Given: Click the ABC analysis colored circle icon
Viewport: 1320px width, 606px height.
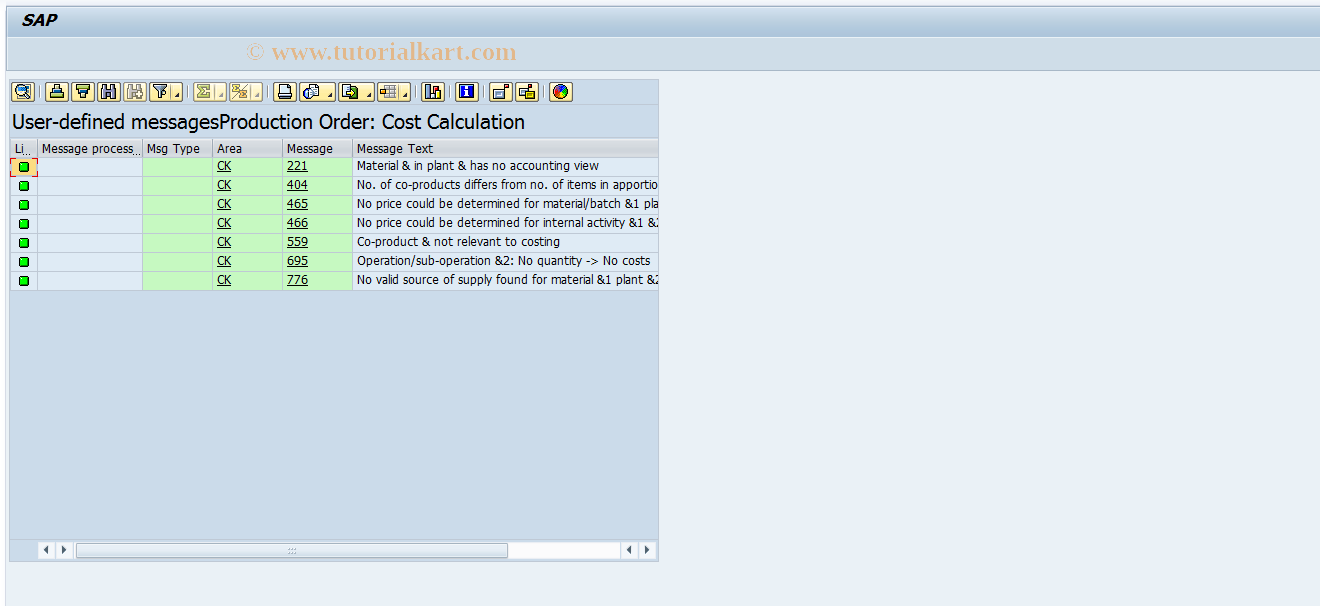Looking at the screenshot, I should coord(561,92).
